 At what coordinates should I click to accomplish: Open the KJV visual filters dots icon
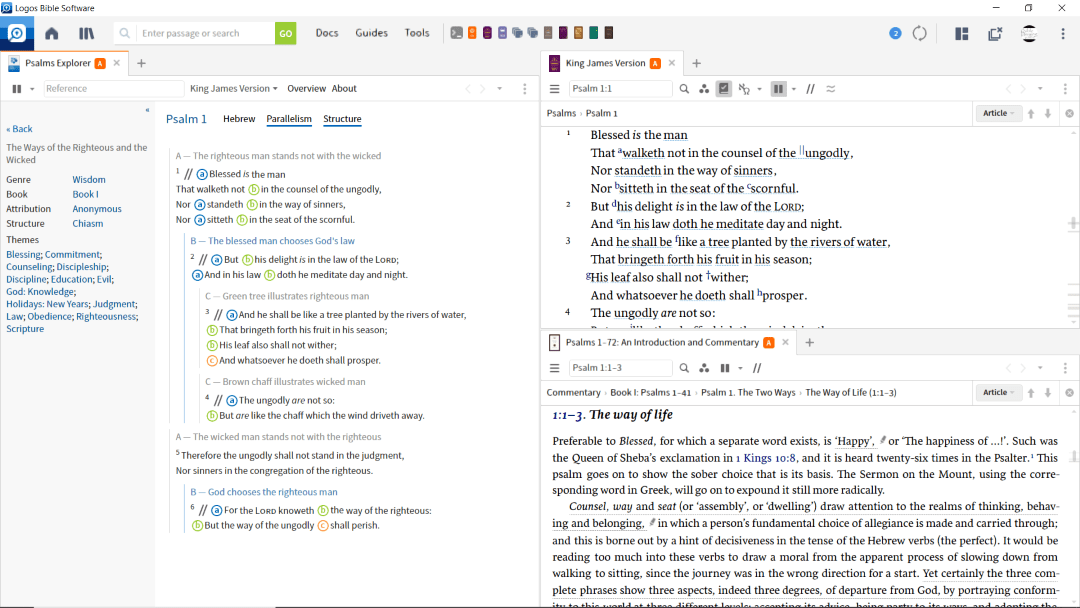(x=704, y=89)
